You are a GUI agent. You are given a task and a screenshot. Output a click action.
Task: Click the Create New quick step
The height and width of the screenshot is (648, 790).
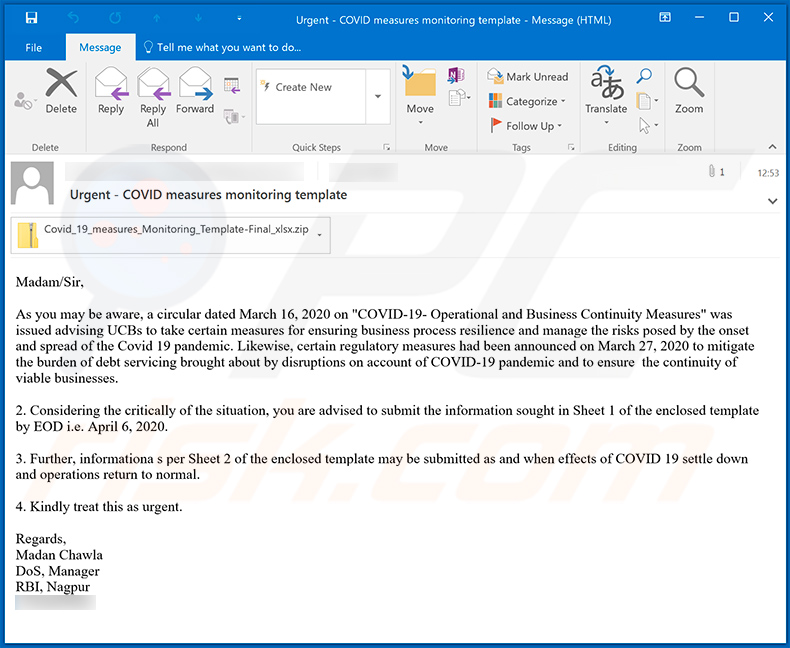pyautogui.click(x=311, y=87)
